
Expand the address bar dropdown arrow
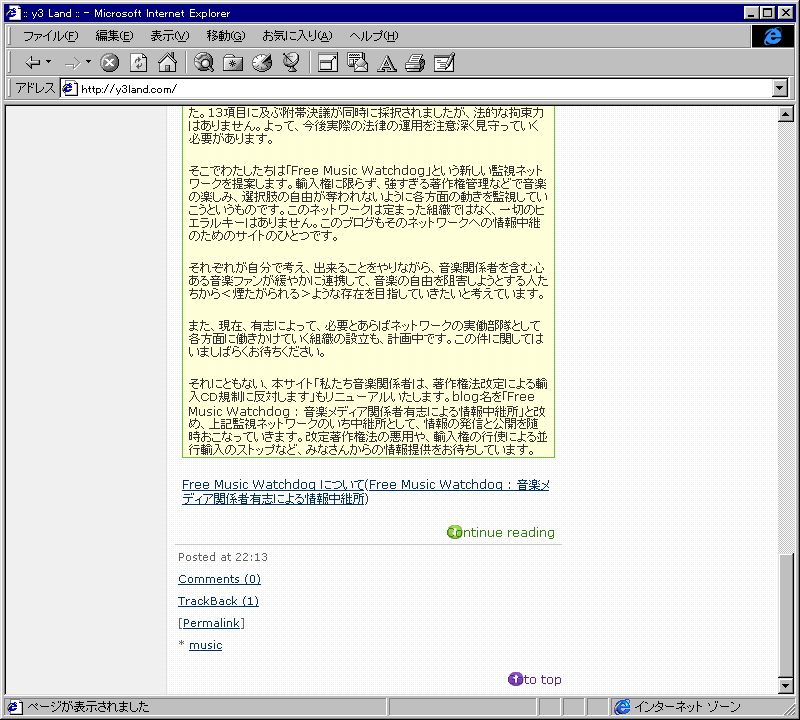780,89
